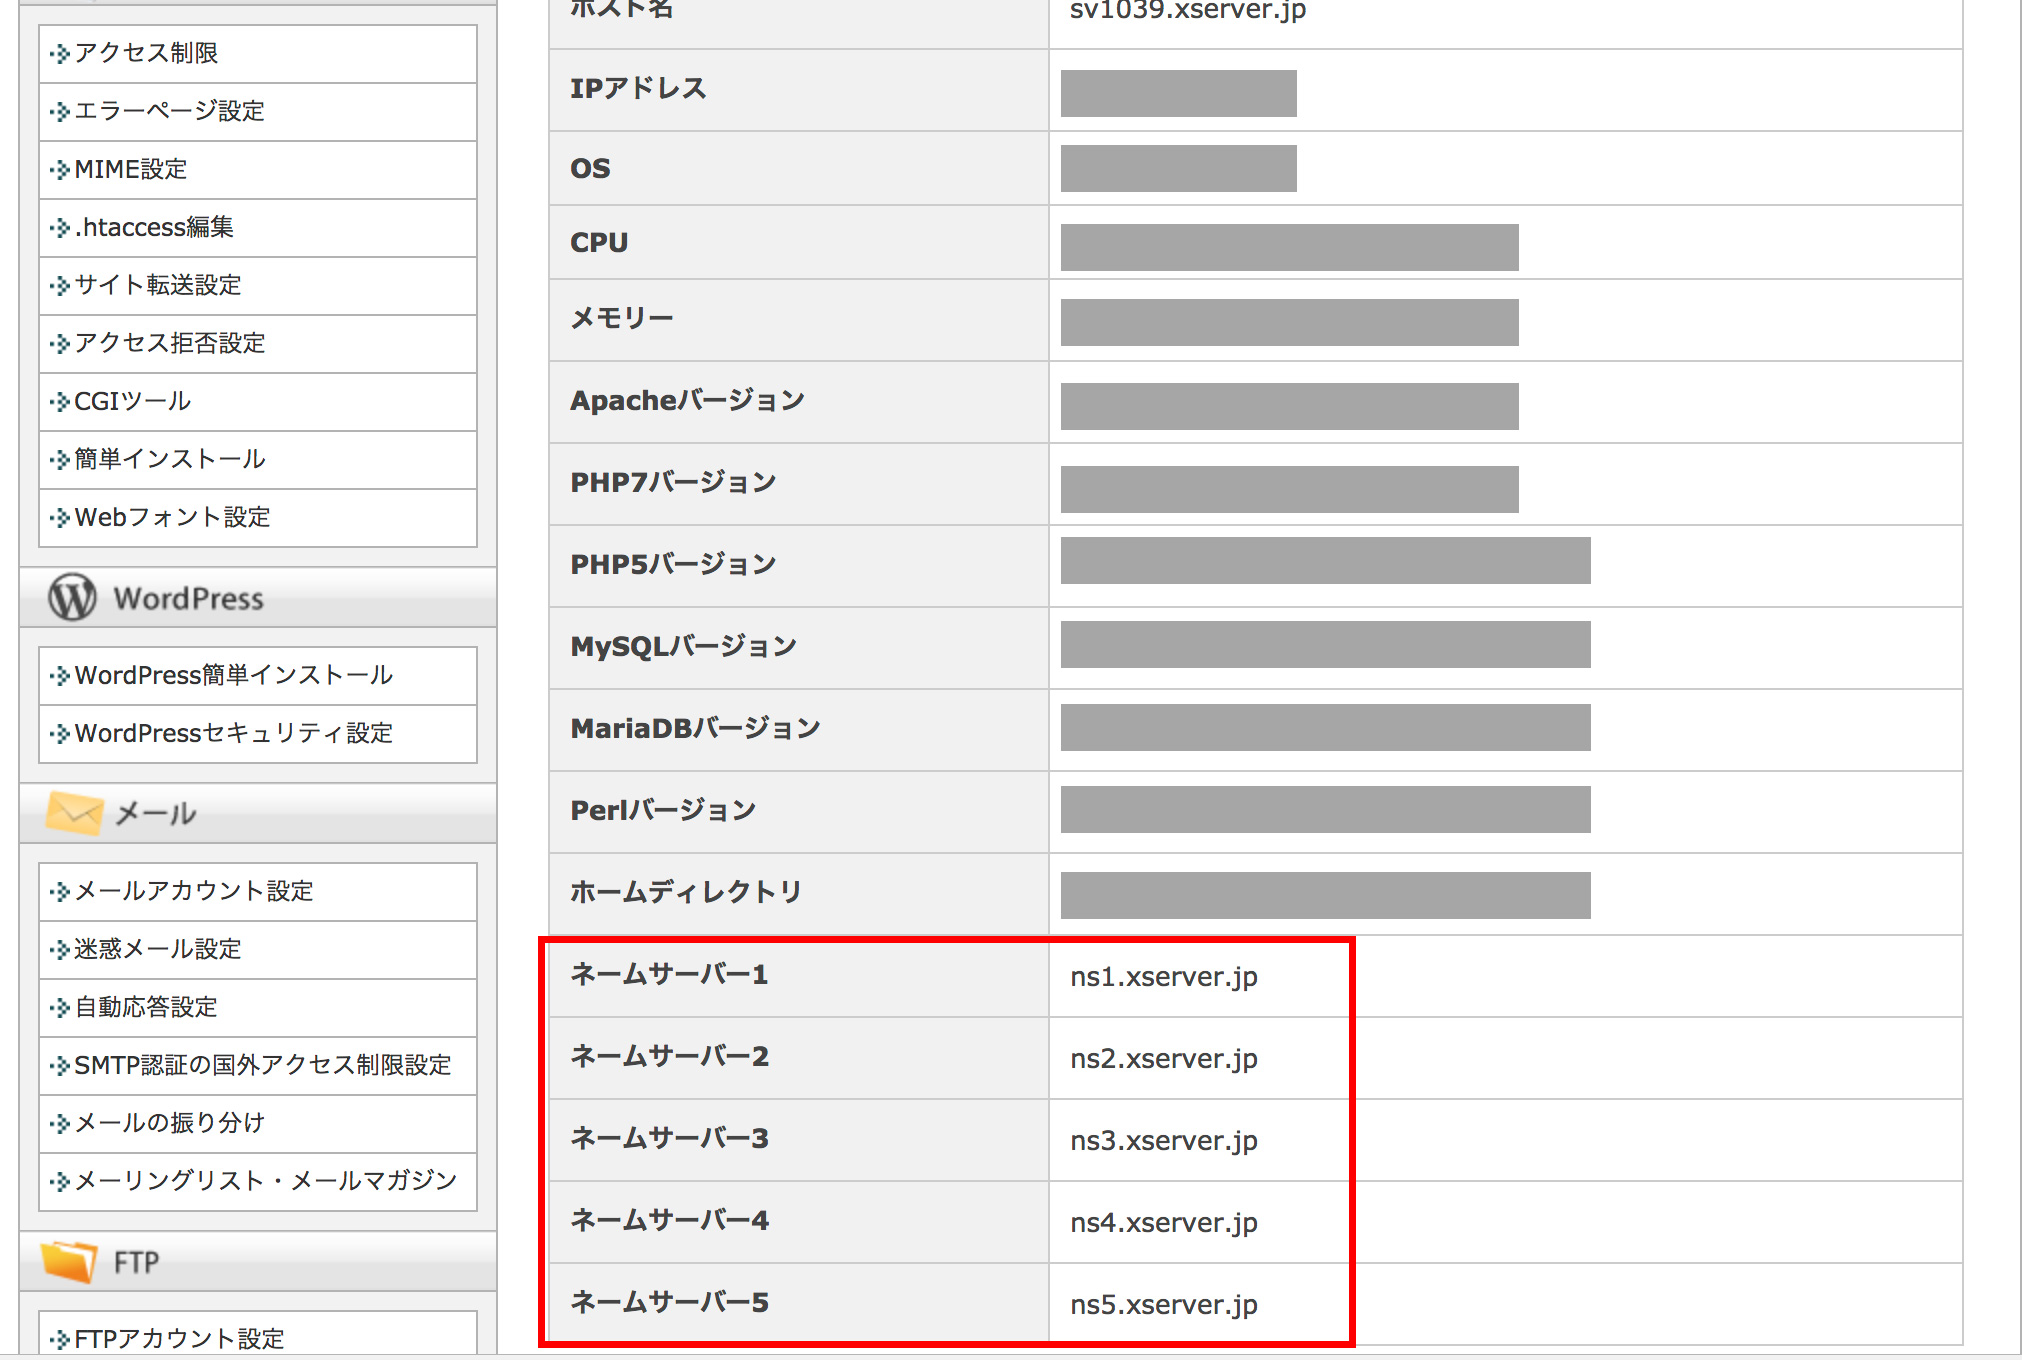Click arrow icon beside CGIツール
Viewport: 2022px width, 1360px height.
click(60, 401)
